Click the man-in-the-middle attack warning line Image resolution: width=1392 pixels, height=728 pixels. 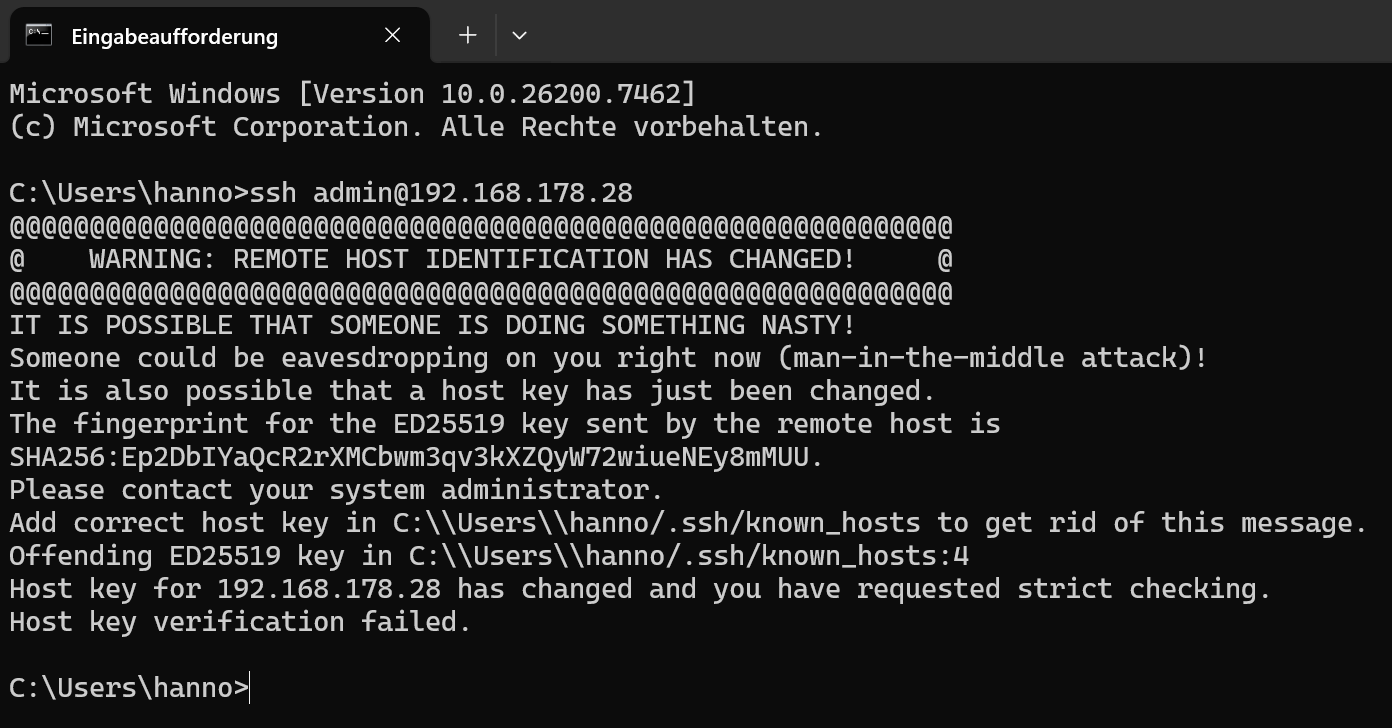pos(608,358)
